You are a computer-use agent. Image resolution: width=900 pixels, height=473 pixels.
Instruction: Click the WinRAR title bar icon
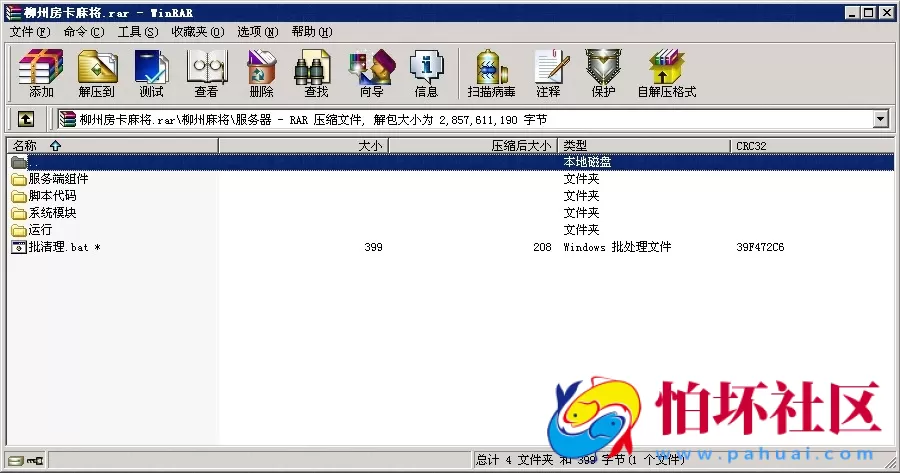coord(13,12)
